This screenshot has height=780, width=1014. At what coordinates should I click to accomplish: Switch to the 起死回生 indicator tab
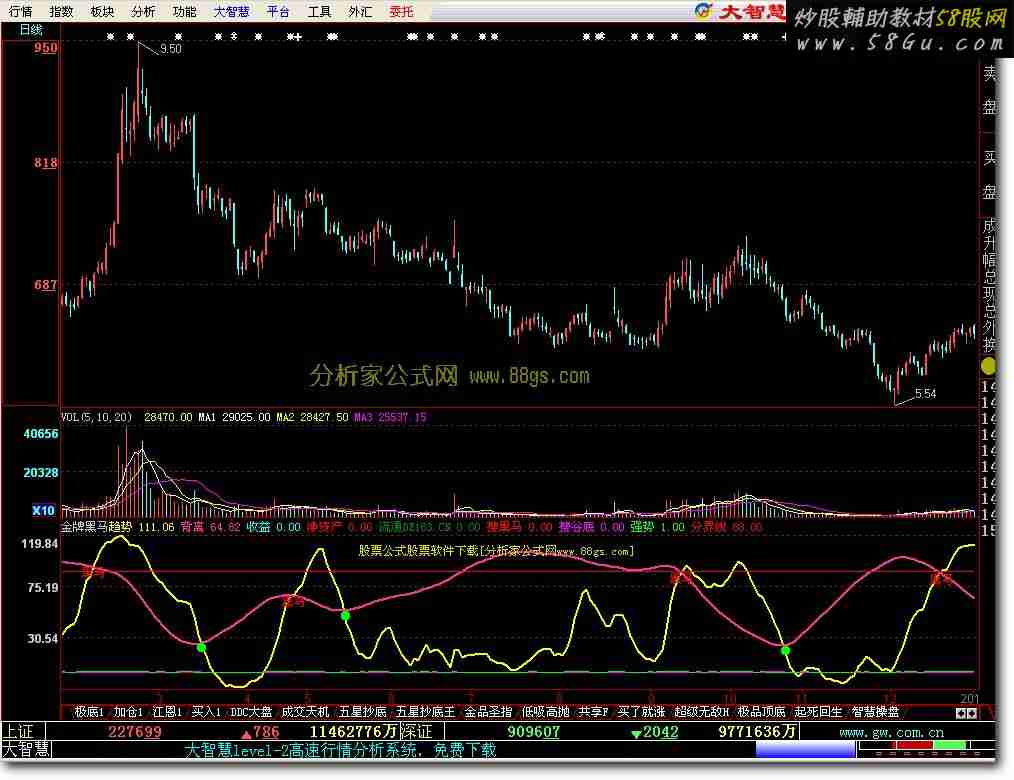[818, 711]
